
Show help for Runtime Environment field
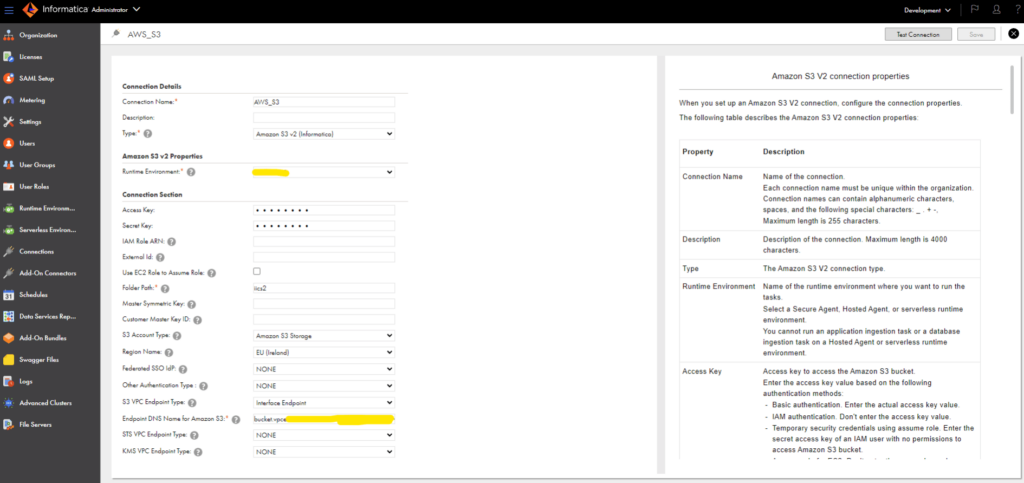190,172
